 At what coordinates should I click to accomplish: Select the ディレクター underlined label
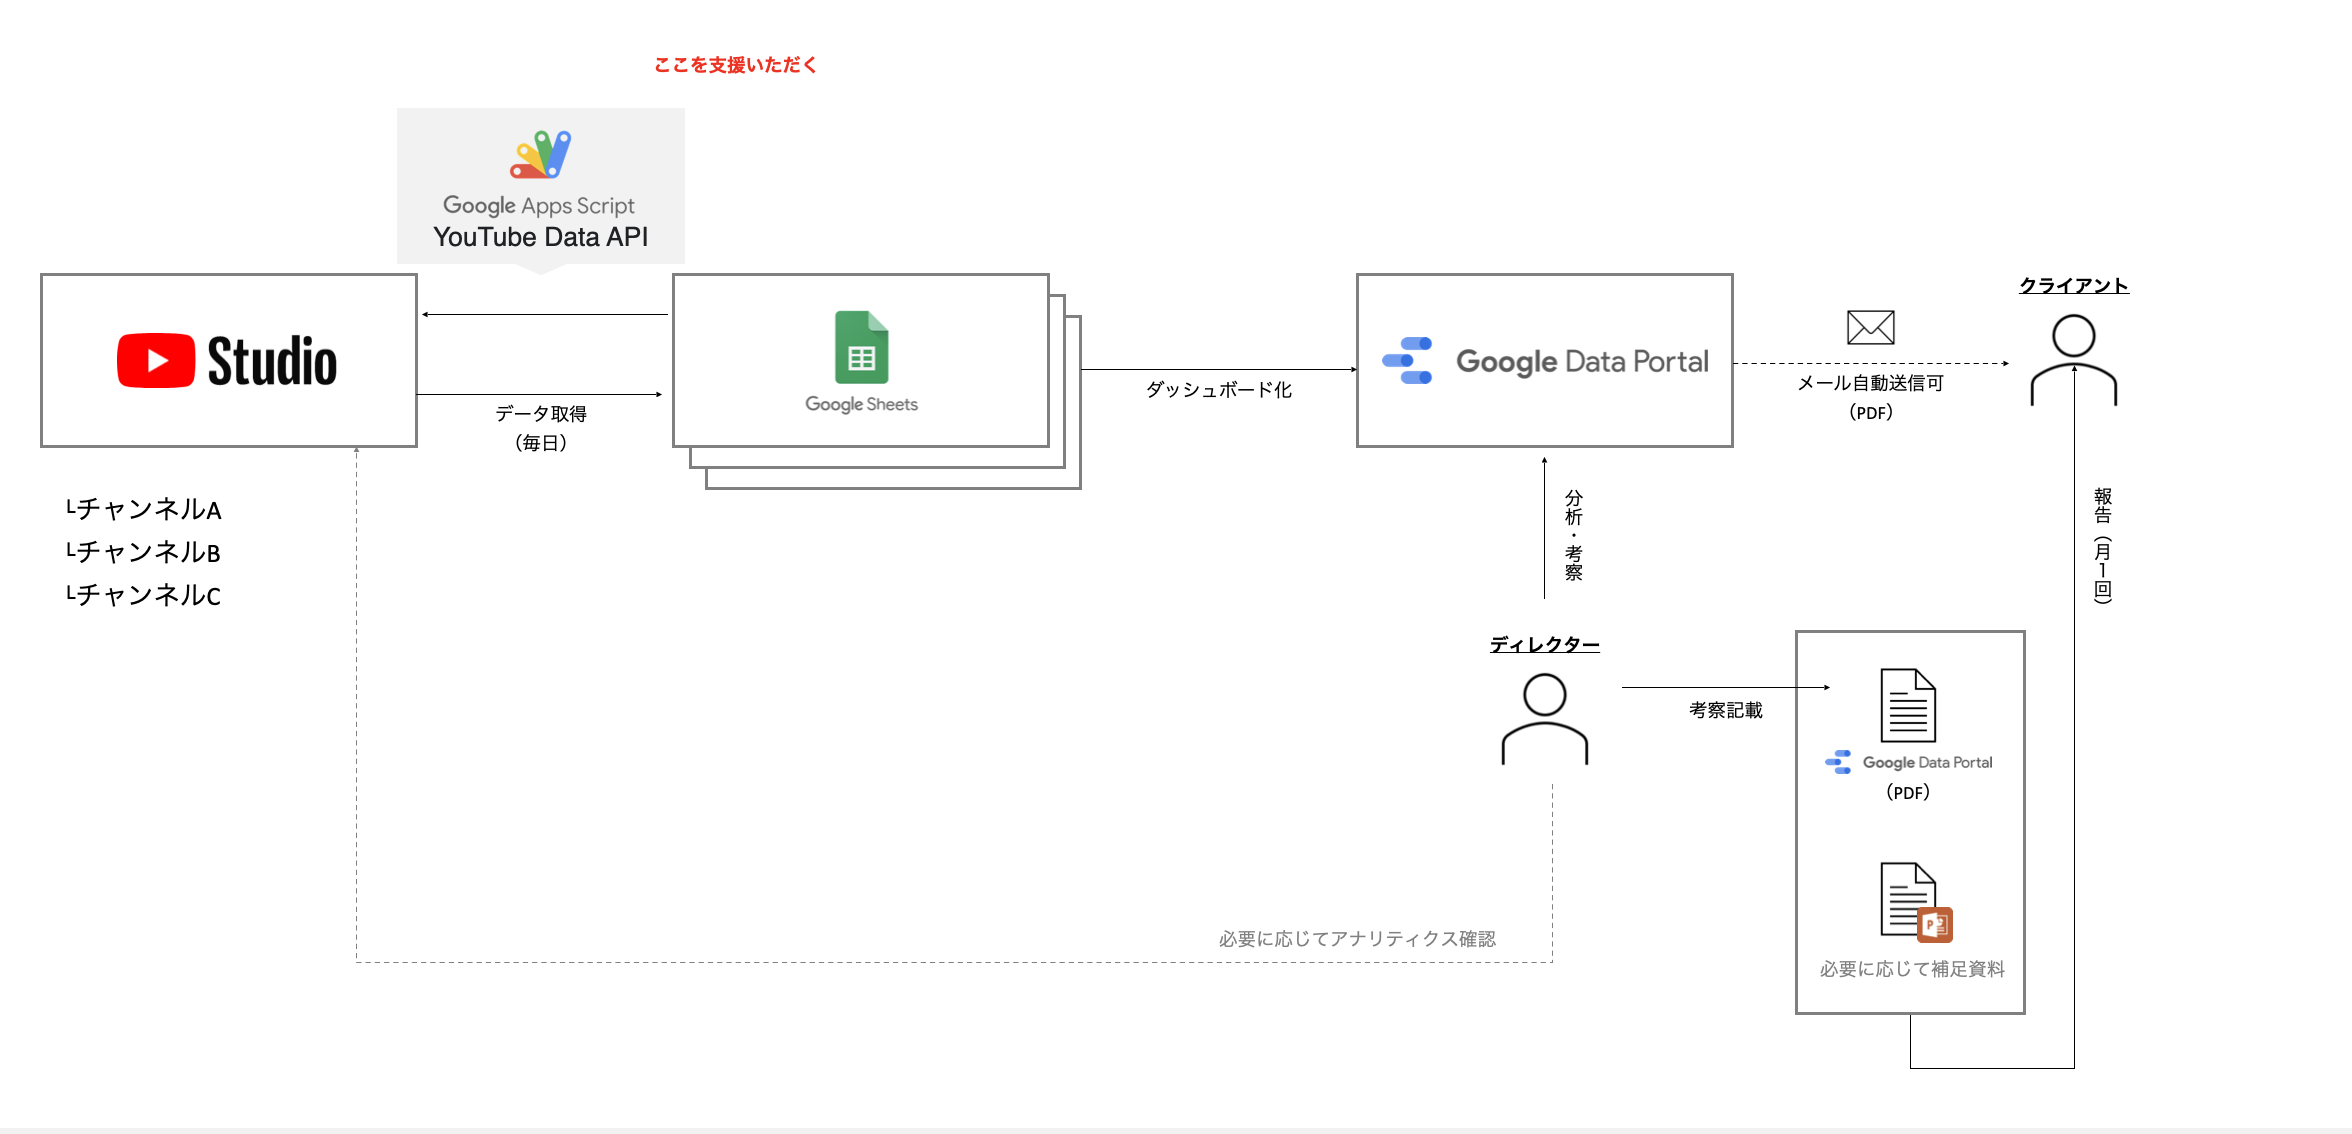click(1544, 645)
